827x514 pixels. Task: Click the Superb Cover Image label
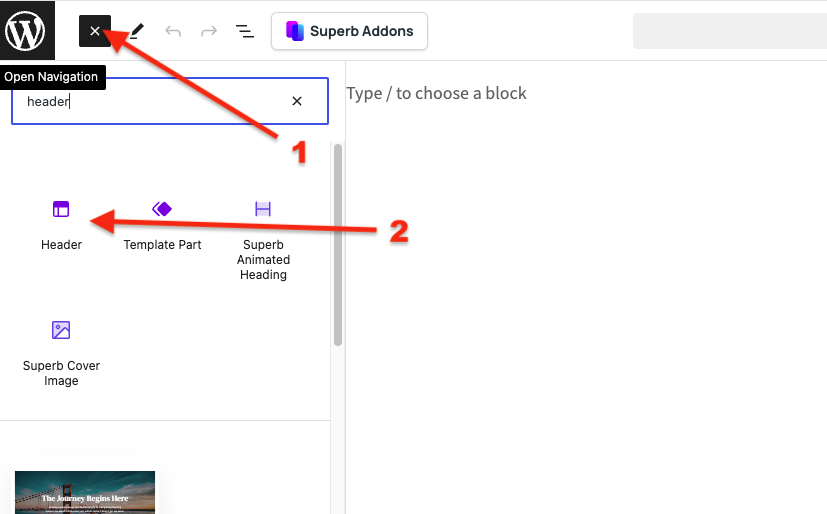tap(61, 373)
